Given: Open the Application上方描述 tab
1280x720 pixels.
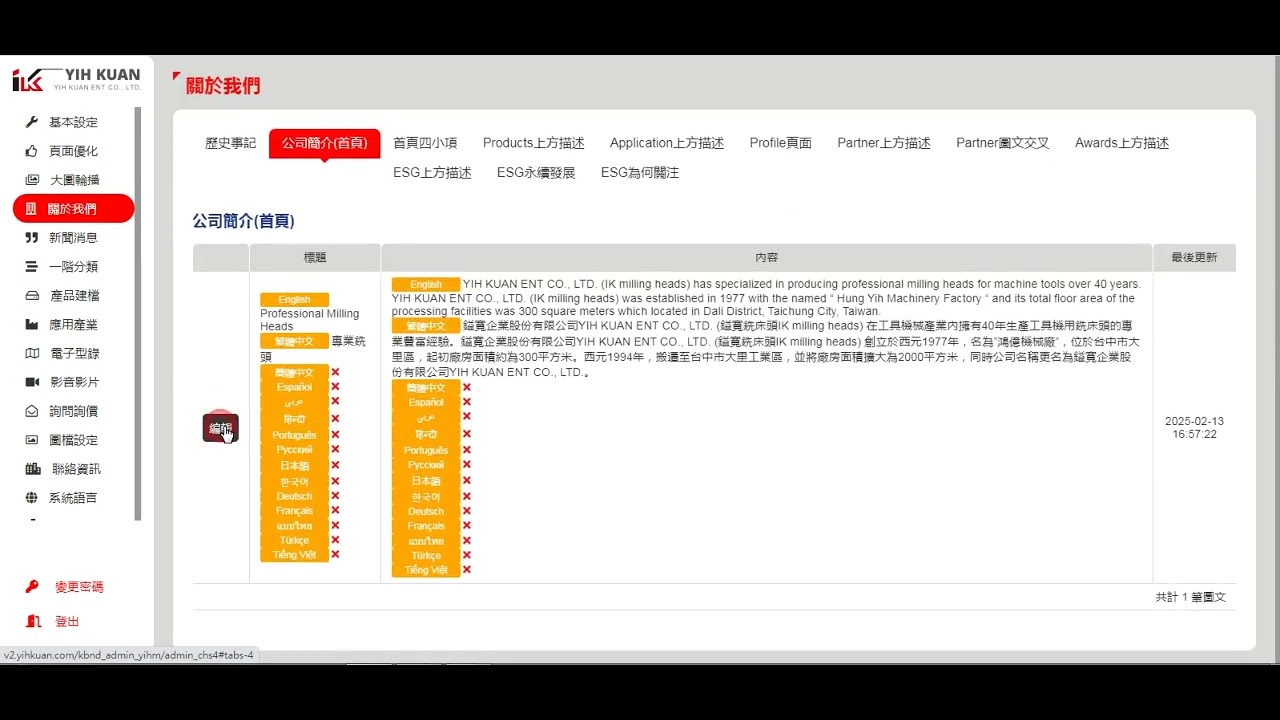Looking at the screenshot, I should pyautogui.click(x=667, y=143).
